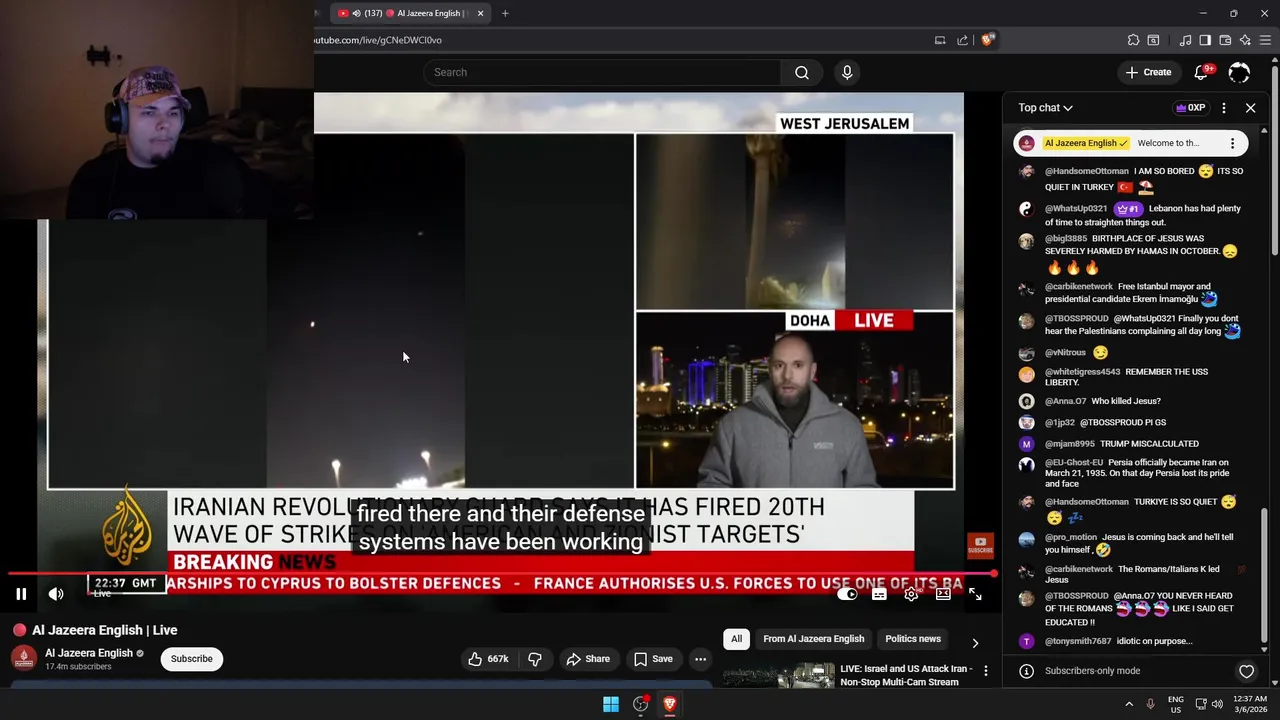Viewport: 1280px width, 720px height.
Task: Open Brave Leo AI sparkle icon
Action: pyautogui.click(x=1245, y=40)
